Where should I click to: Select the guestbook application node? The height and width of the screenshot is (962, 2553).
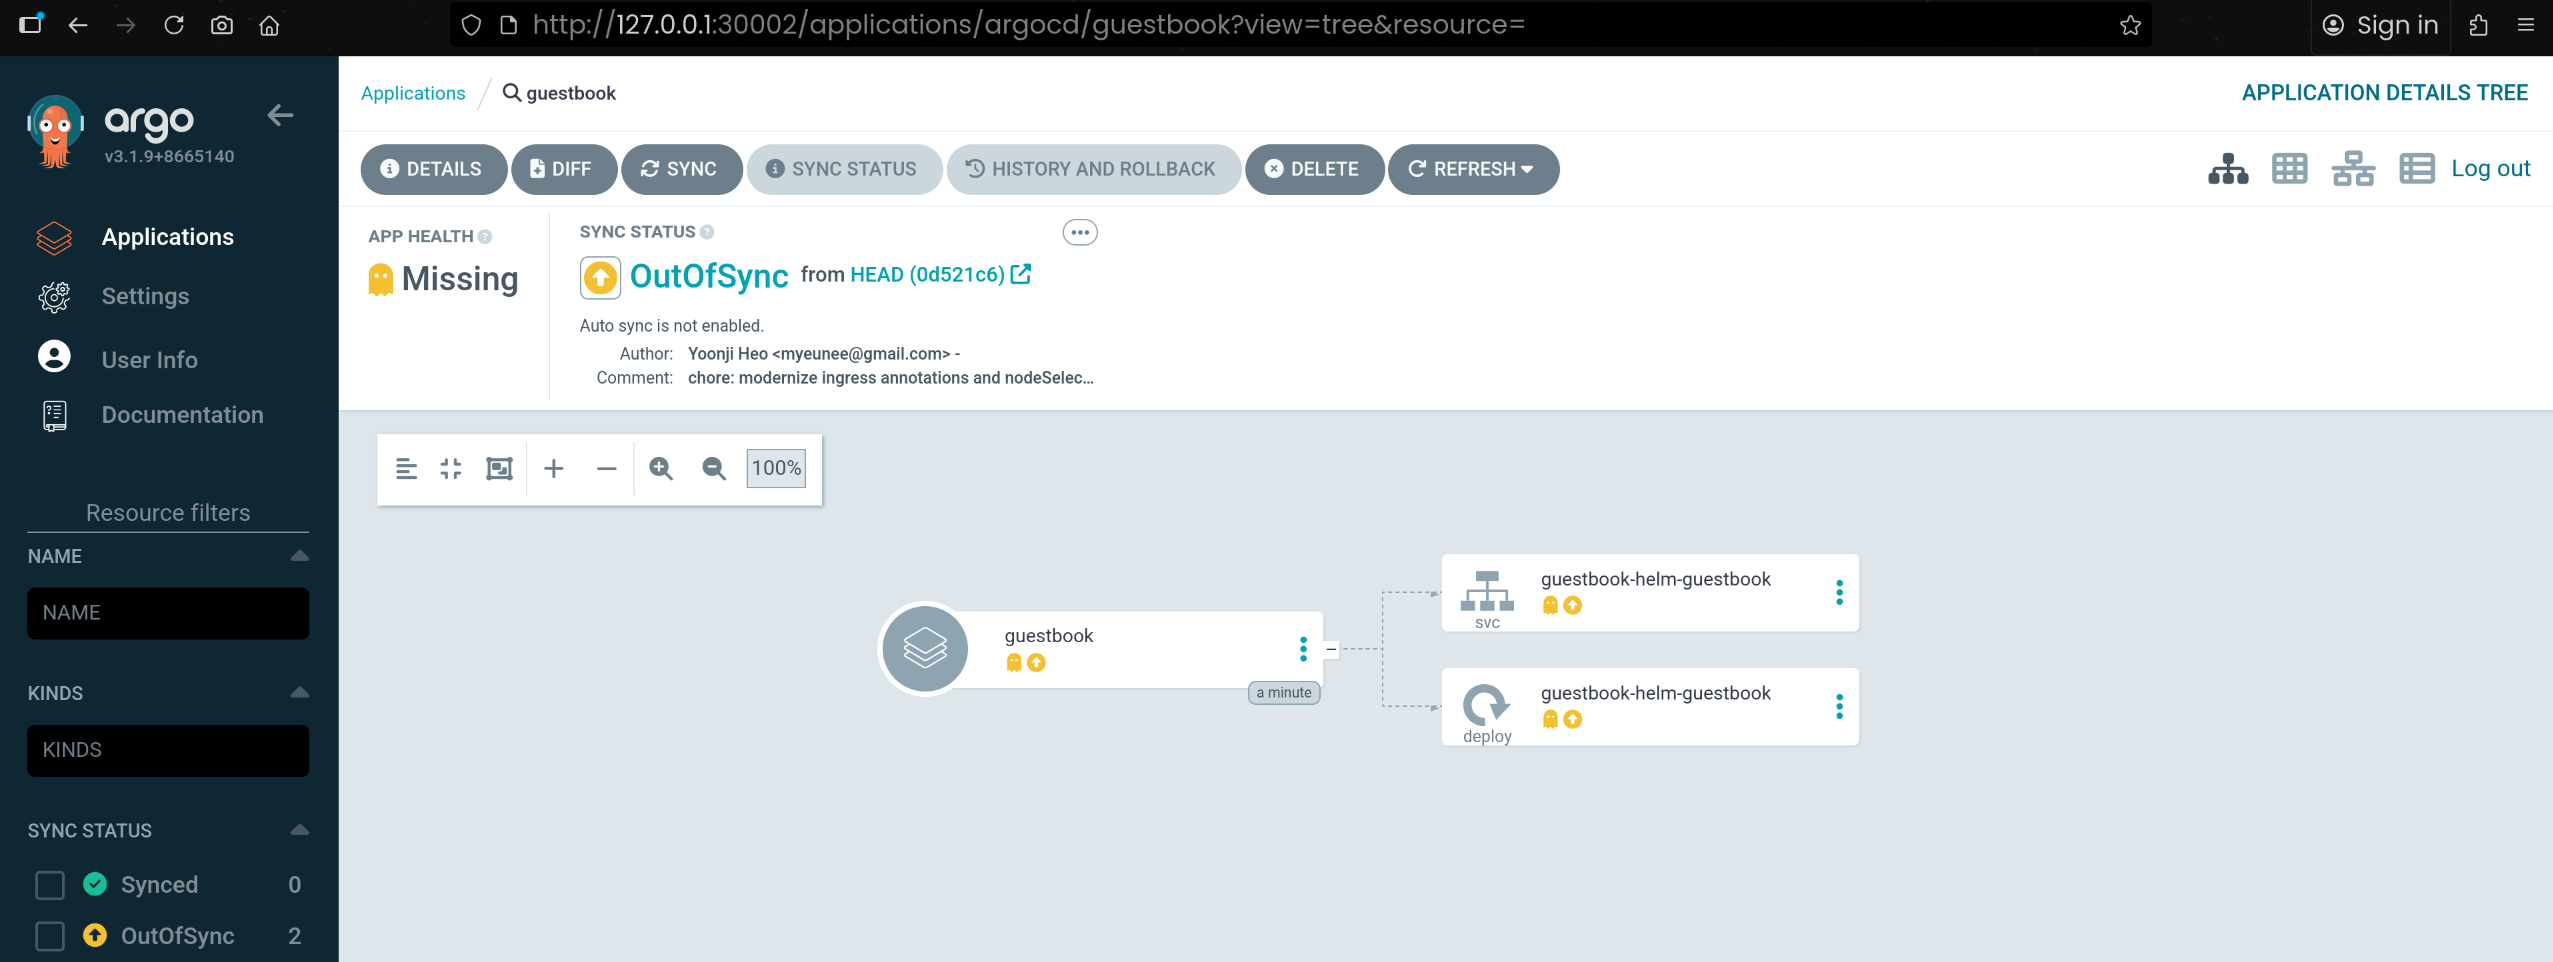click(x=1100, y=649)
